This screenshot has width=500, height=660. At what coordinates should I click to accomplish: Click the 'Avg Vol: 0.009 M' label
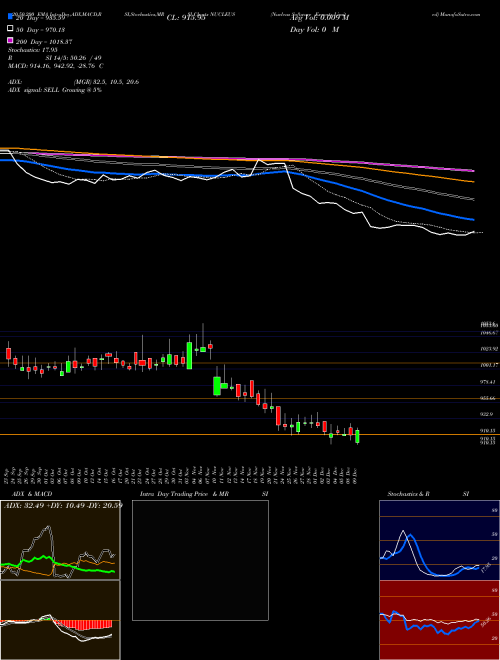(x=319, y=18)
